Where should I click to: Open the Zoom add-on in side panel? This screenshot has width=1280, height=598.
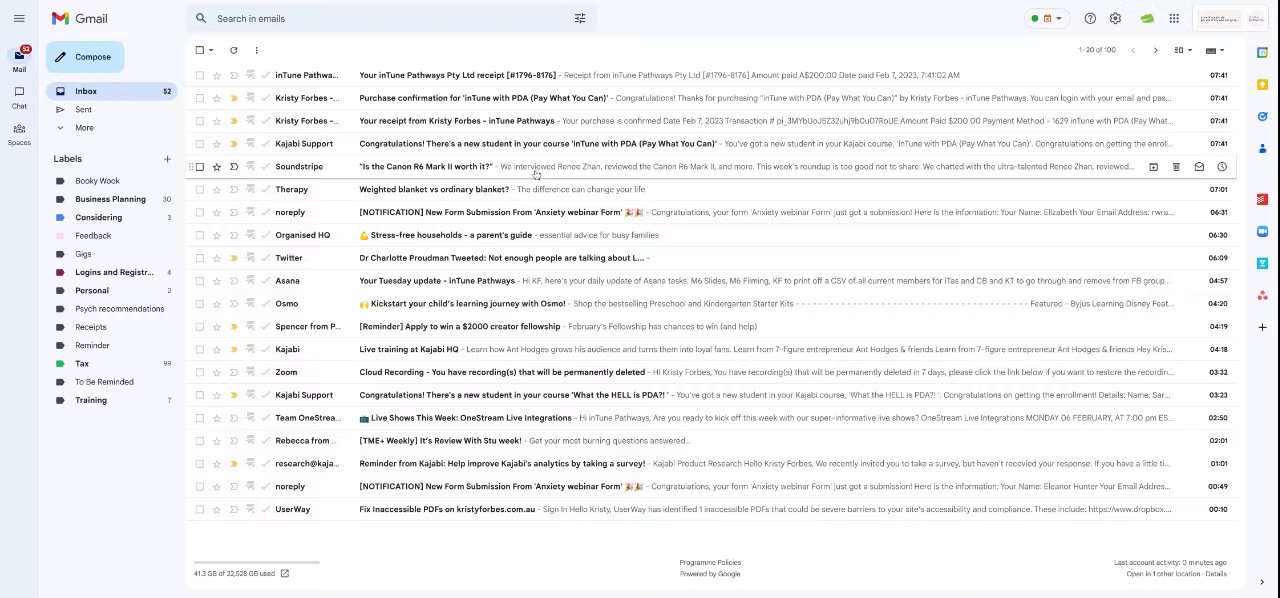click(x=1263, y=231)
